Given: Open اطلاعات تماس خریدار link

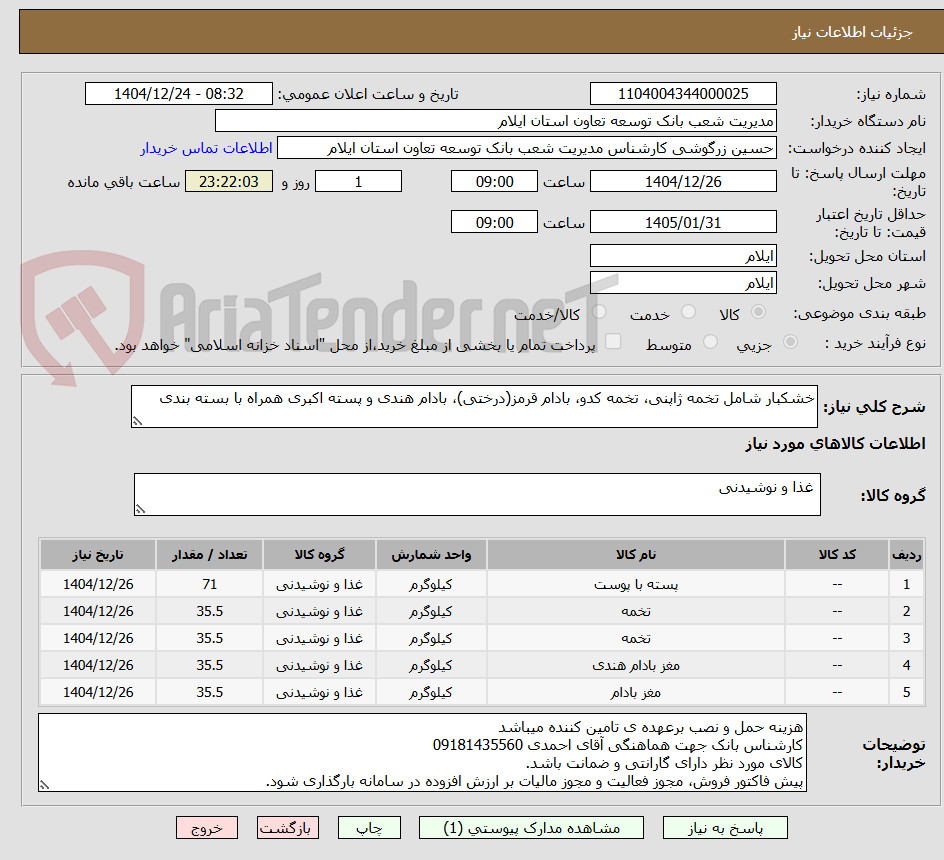Looking at the screenshot, I should (206, 148).
